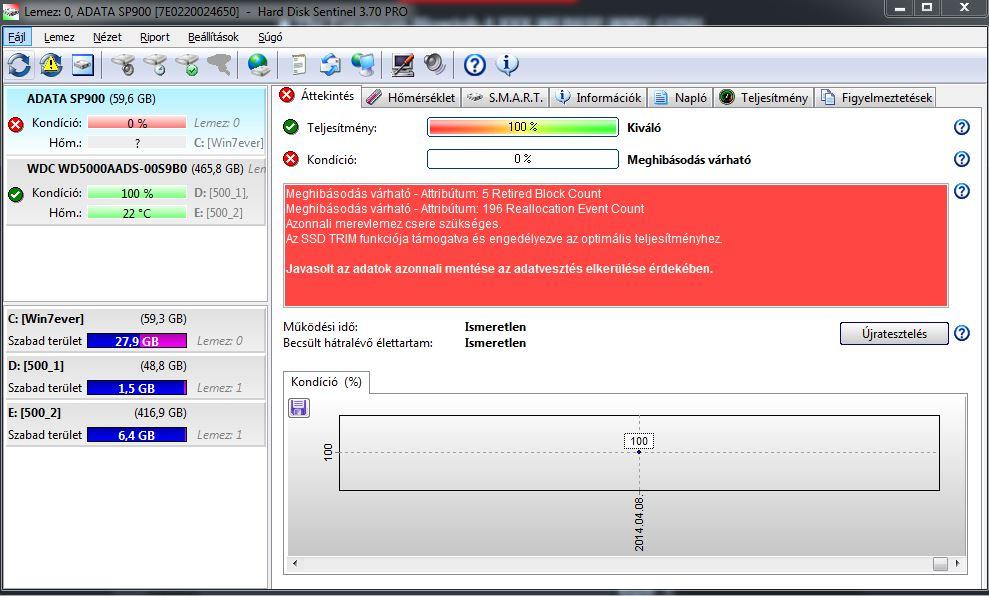Switch to the Áttekintés tab

(x=317, y=96)
